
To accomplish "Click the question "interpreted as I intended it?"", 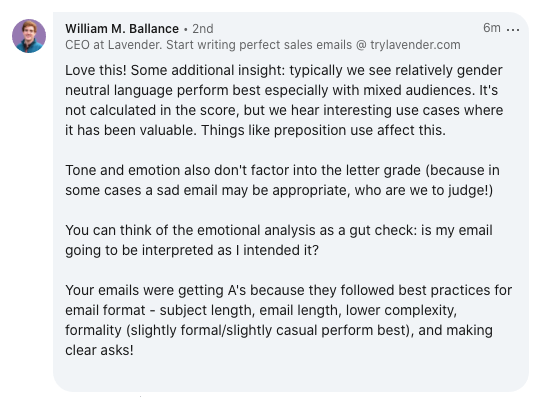I will tap(230, 250).
